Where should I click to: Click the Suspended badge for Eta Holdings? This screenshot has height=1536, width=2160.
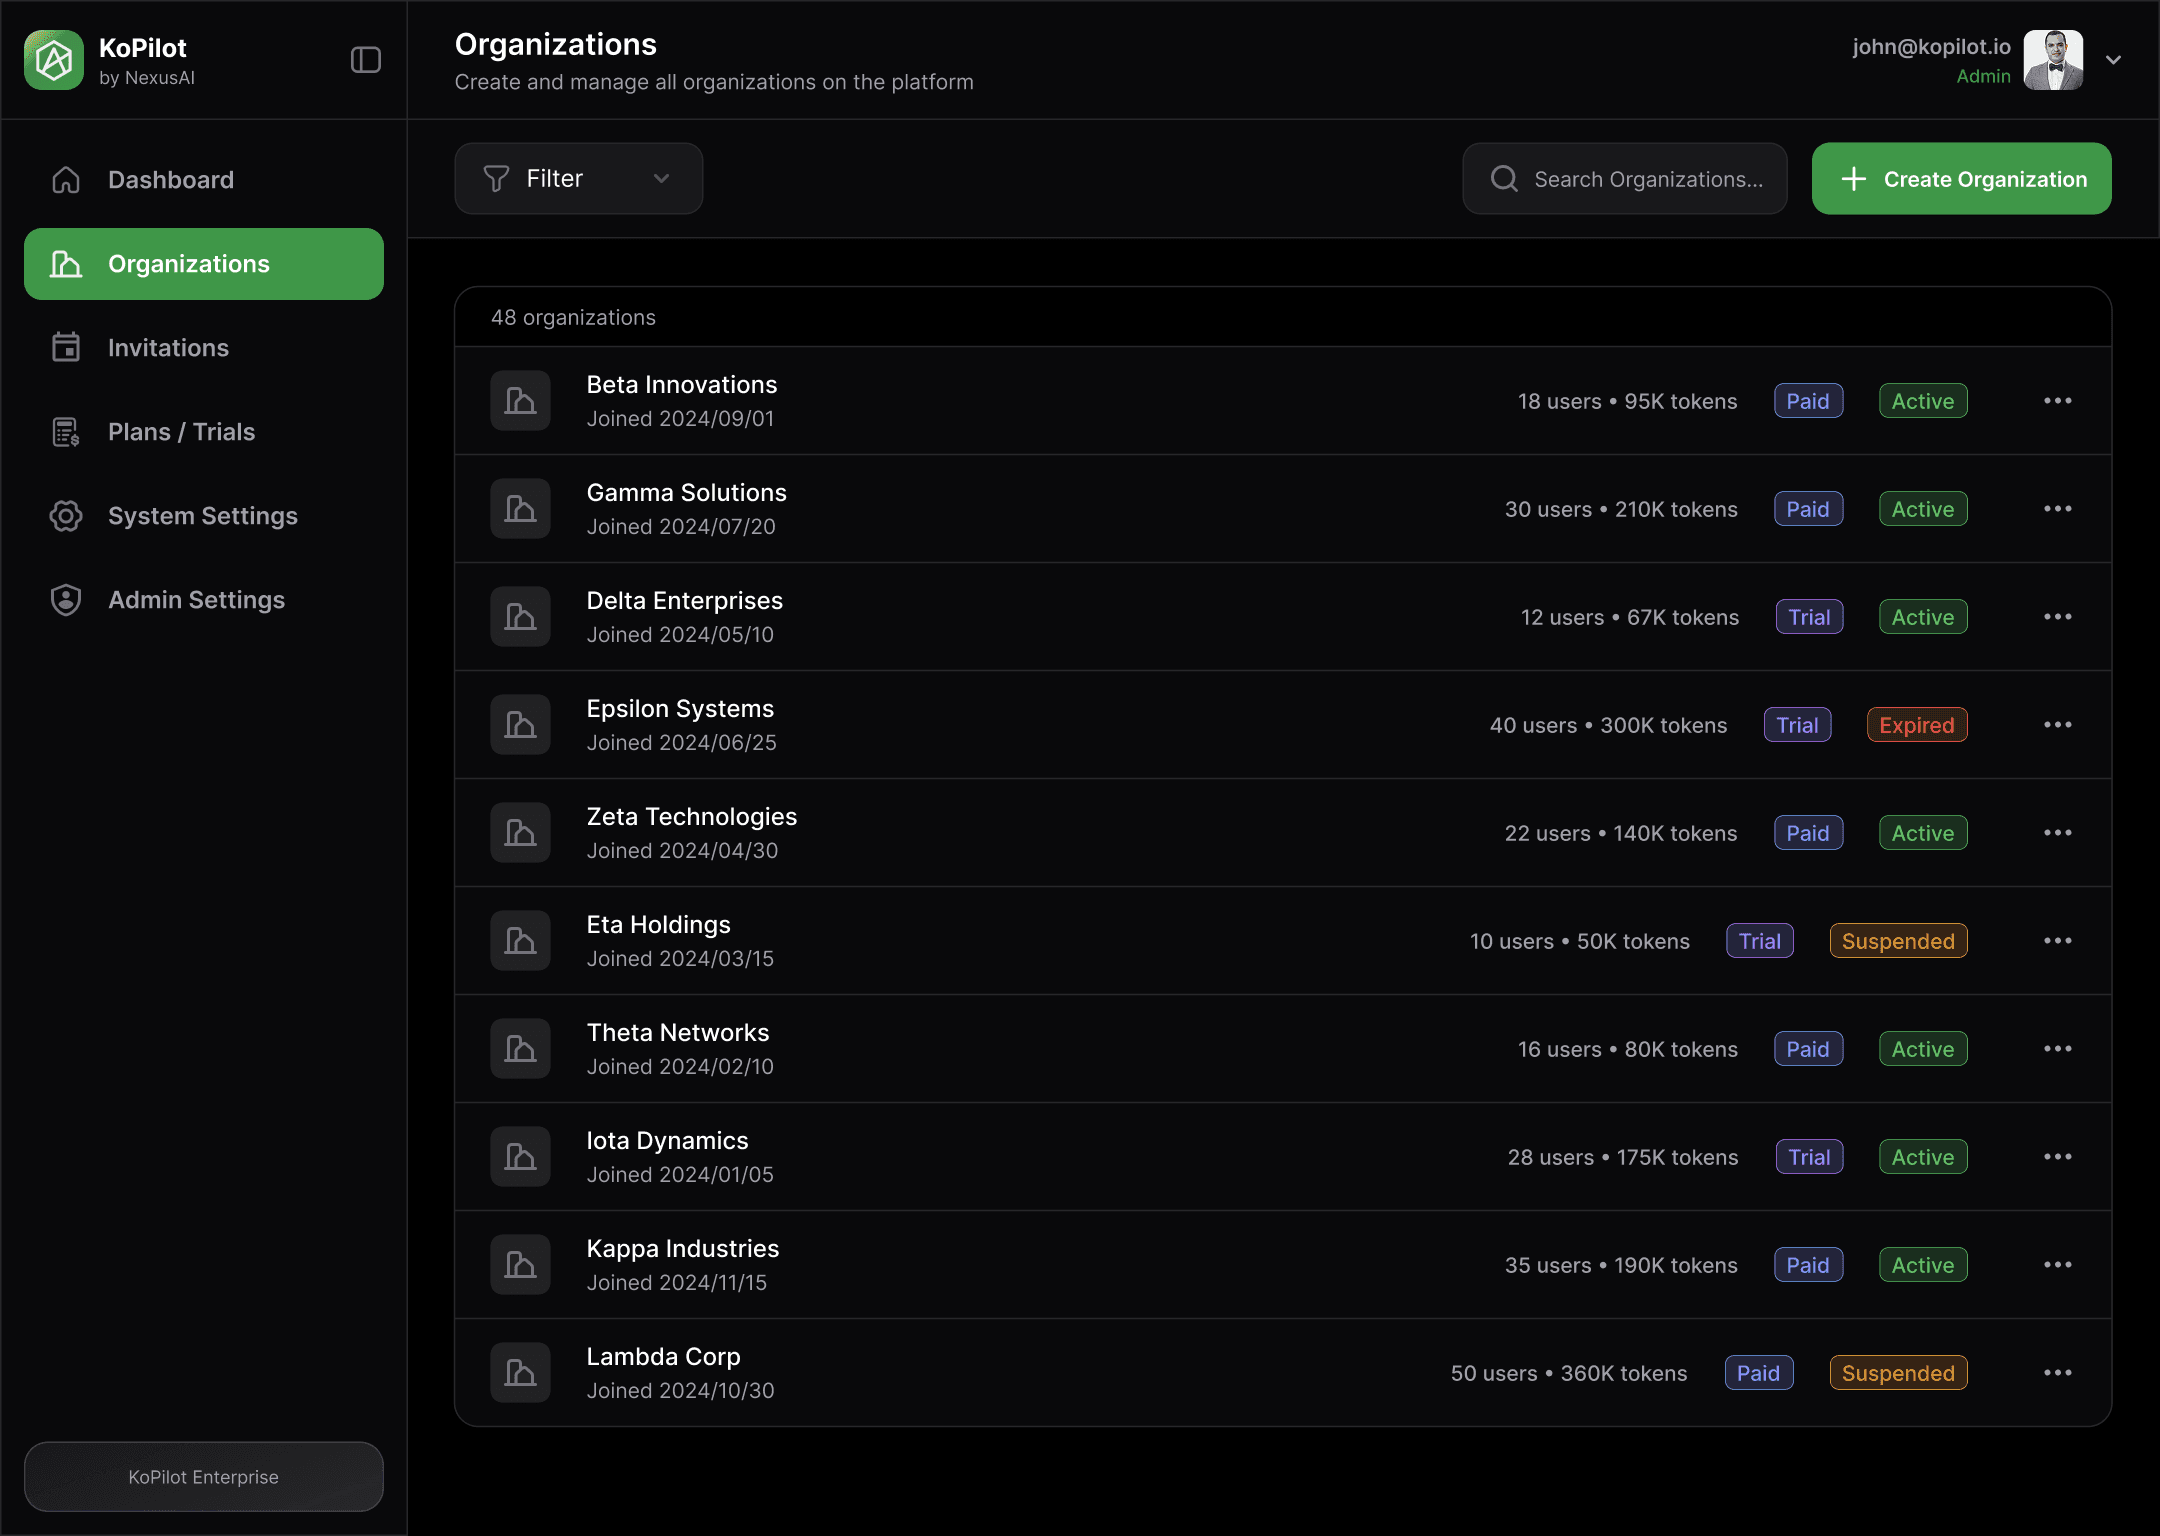1898,941
